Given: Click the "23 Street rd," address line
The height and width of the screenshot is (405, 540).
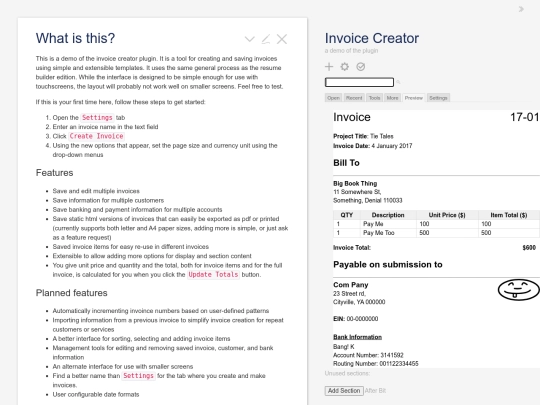Looking at the screenshot, I should pyautogui.click(x=350, y=293).
